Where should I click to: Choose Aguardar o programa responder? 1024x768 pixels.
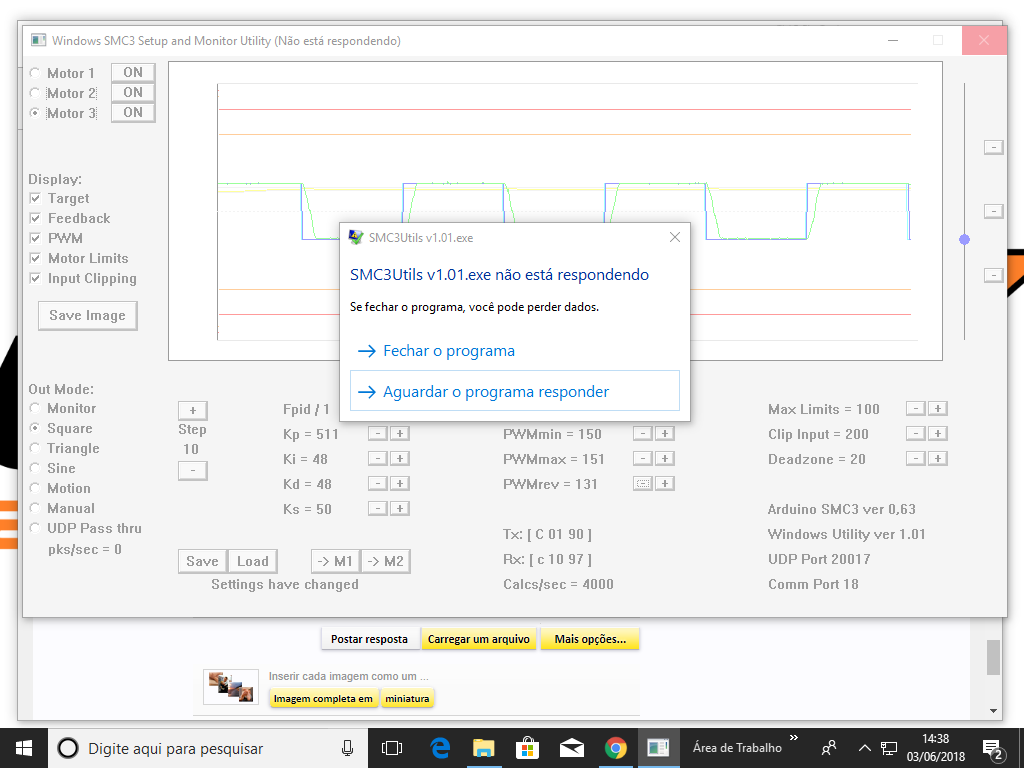tap(515, 391)
